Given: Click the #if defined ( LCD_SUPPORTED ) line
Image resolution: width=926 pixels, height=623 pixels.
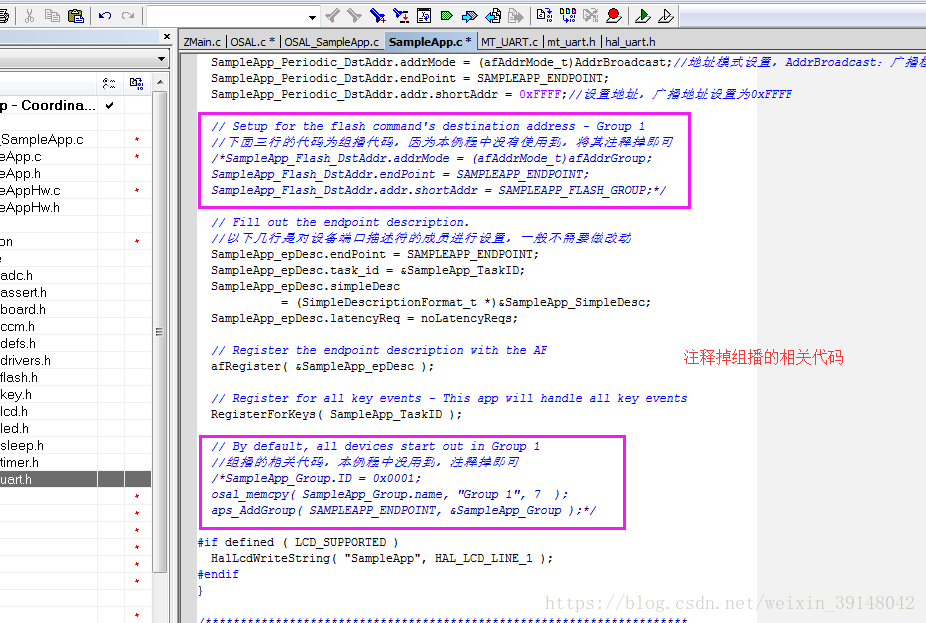Looking at the screenshot, I should [298, 542].
